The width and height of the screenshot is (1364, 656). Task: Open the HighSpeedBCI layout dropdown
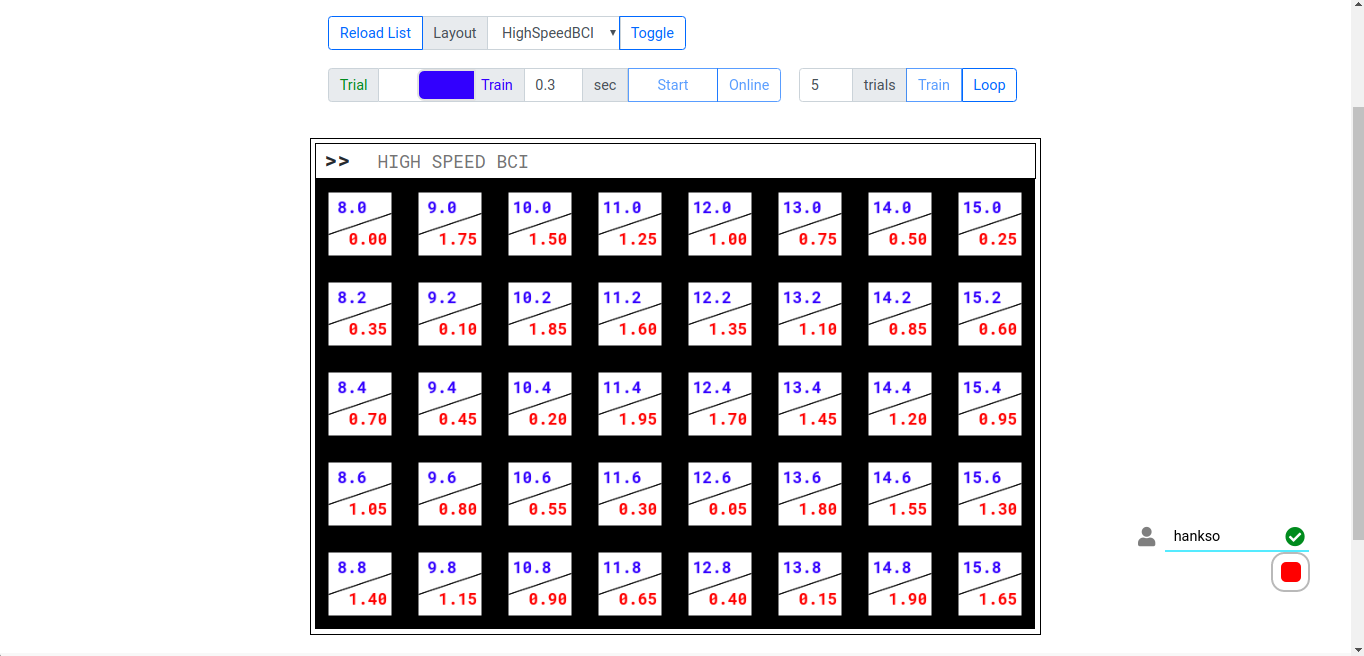tap(553, 33)
